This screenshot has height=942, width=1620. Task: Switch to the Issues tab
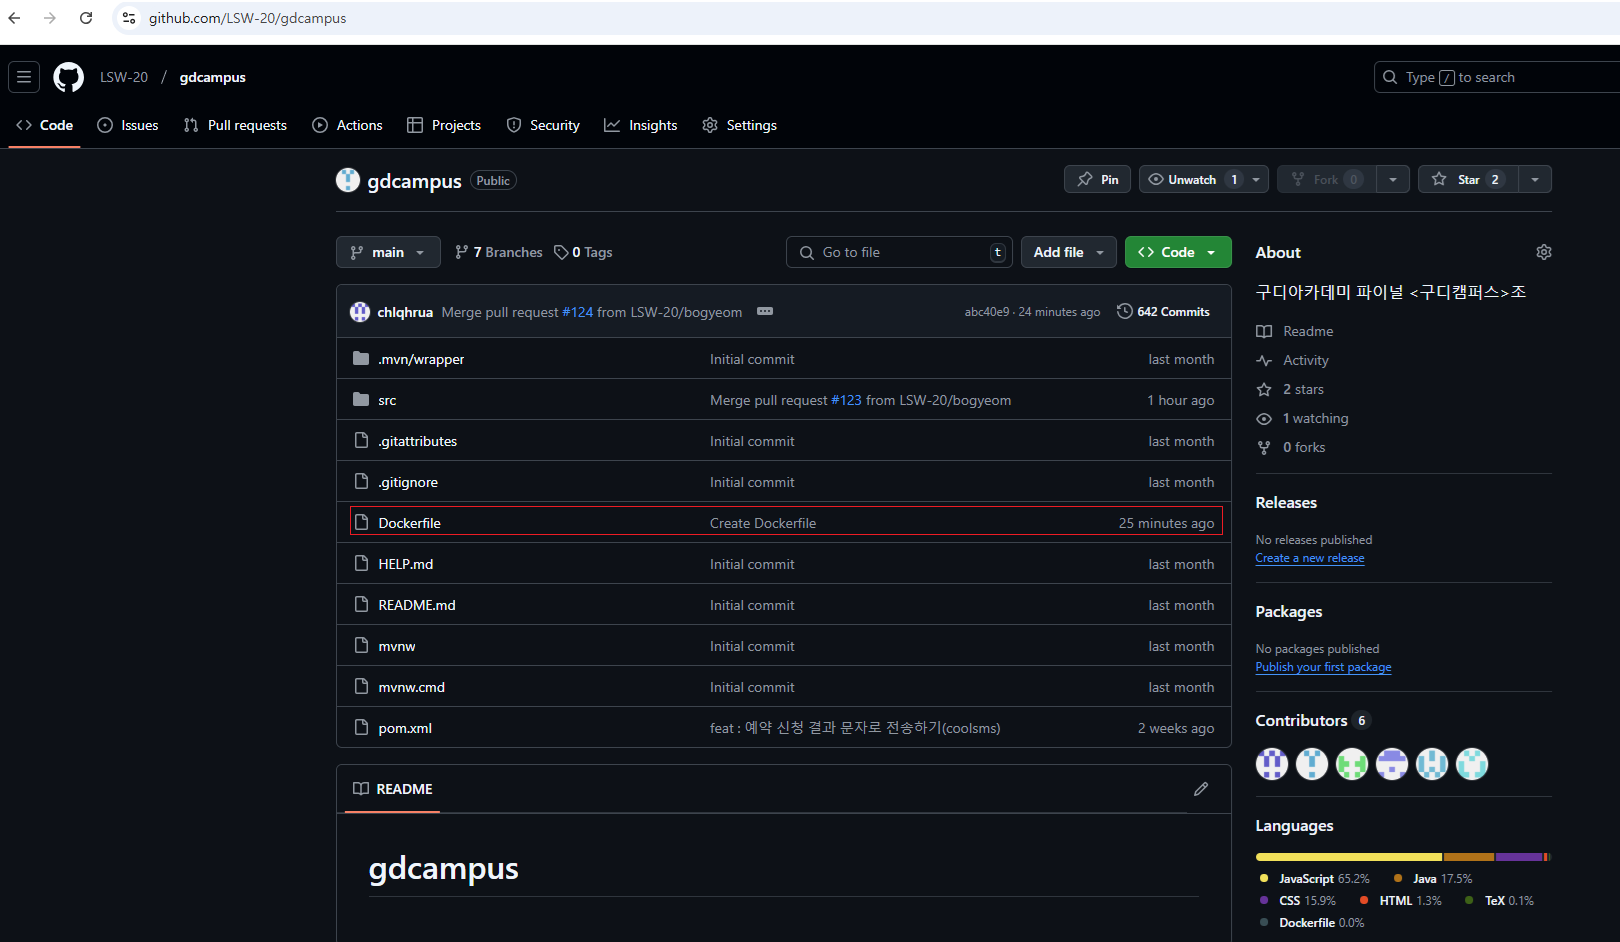tap(128, 125)
